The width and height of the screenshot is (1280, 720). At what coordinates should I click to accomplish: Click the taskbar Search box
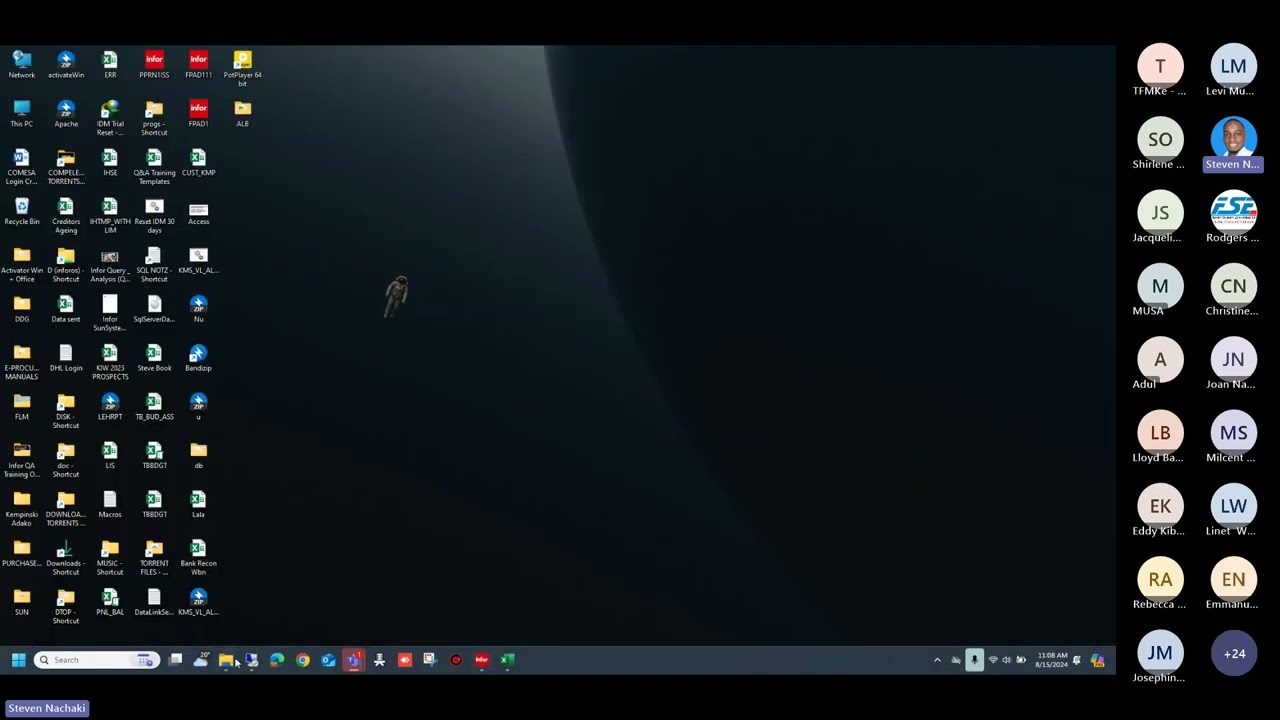point(94,660)
